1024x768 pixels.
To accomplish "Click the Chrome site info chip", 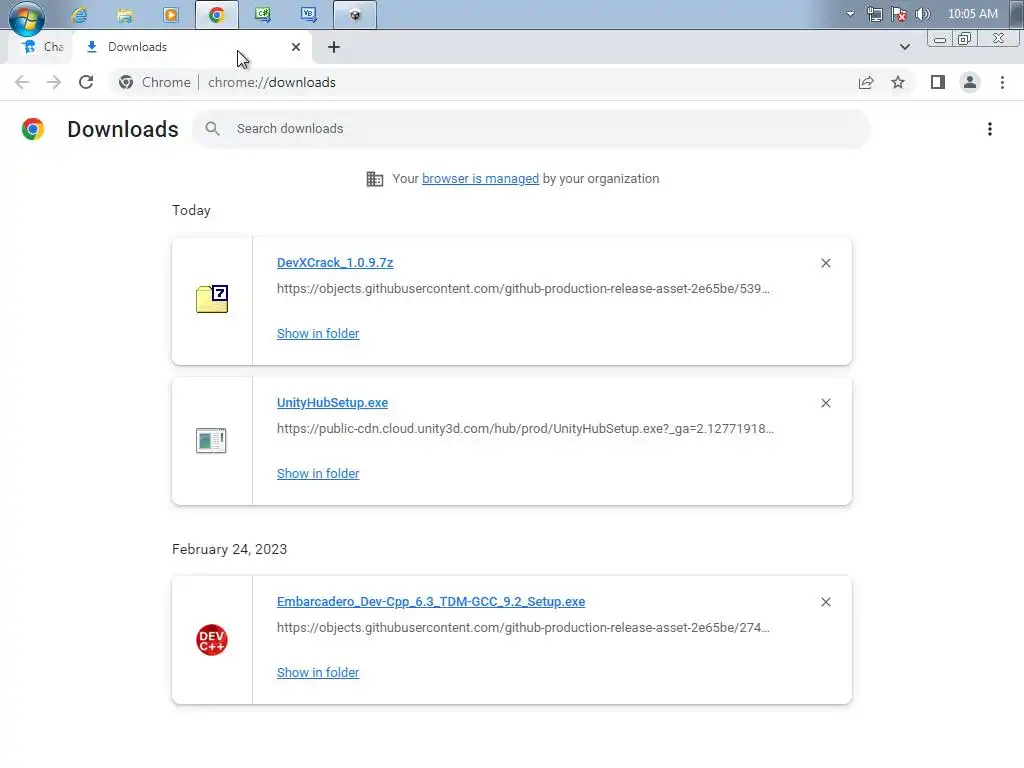I will click(155, 82).
